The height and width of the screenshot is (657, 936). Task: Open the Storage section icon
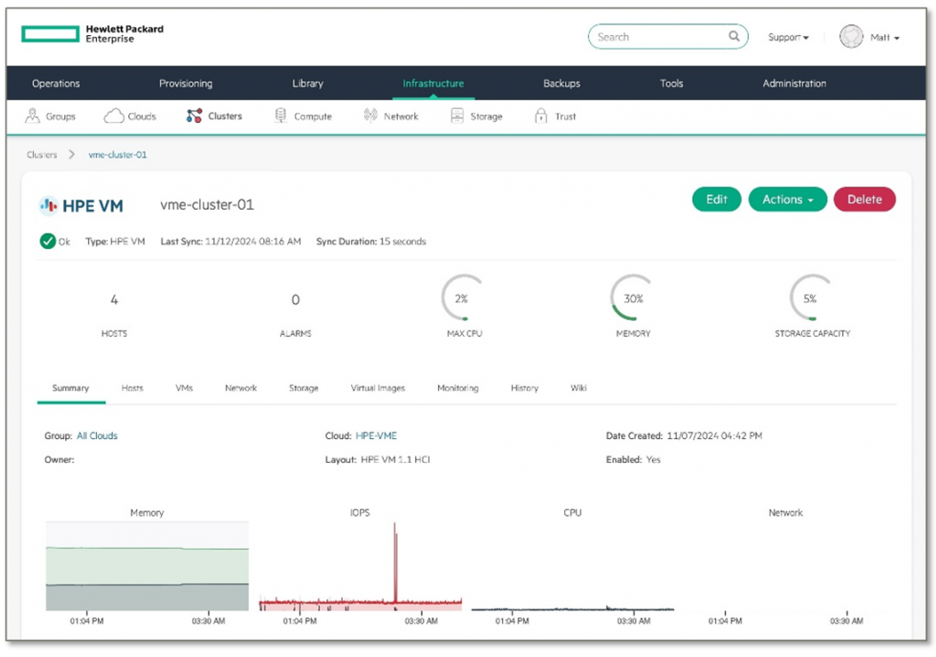457,116
